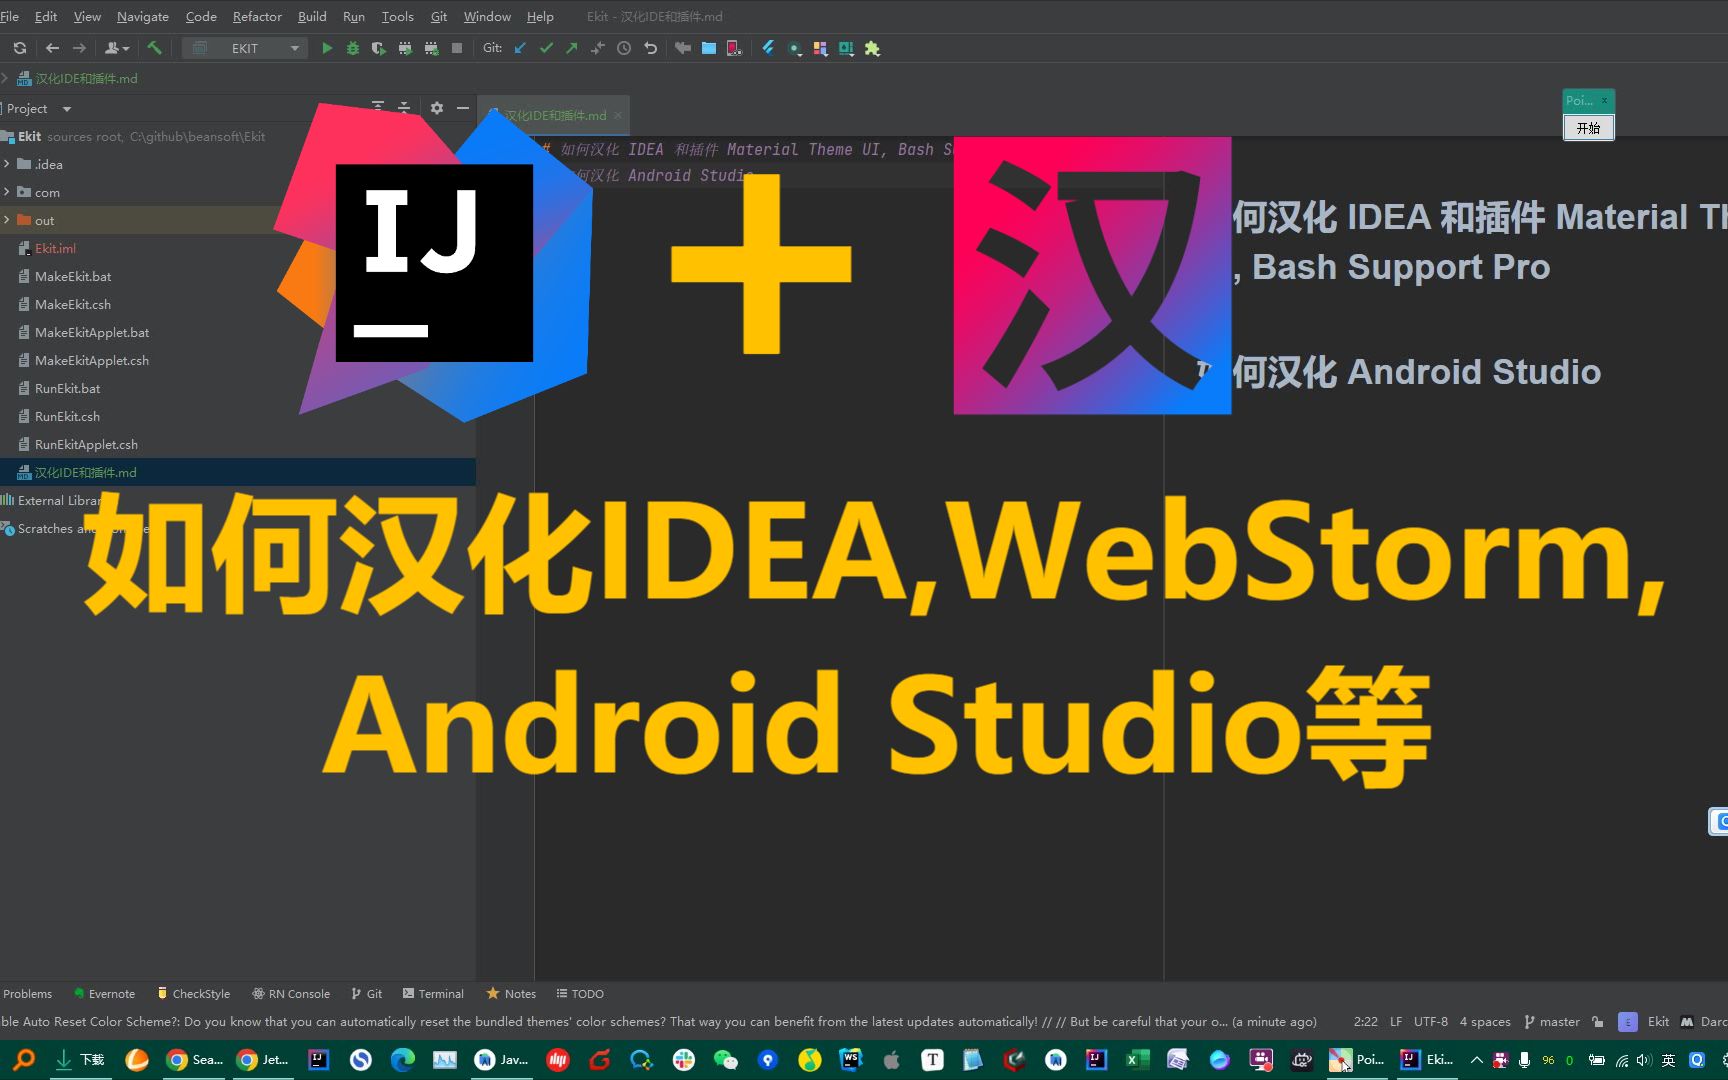Open the File menu
This screenshot has height=1080, width=1728.
click(x=10, y=16)
